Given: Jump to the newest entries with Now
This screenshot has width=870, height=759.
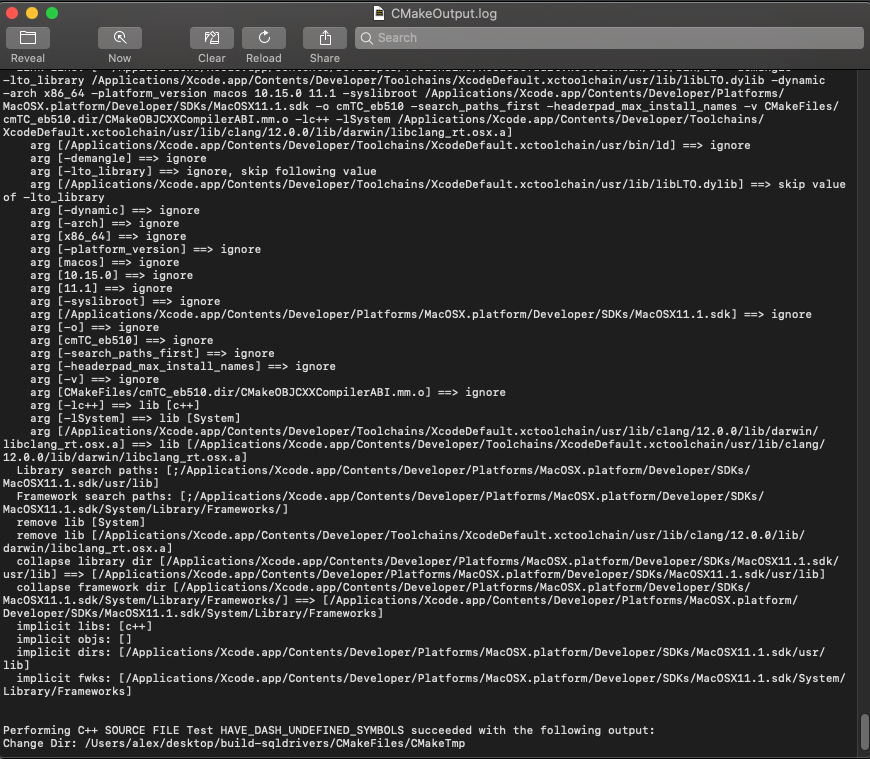Looking at the screenshot, I should pyautogui.click(x=119, y=40).
